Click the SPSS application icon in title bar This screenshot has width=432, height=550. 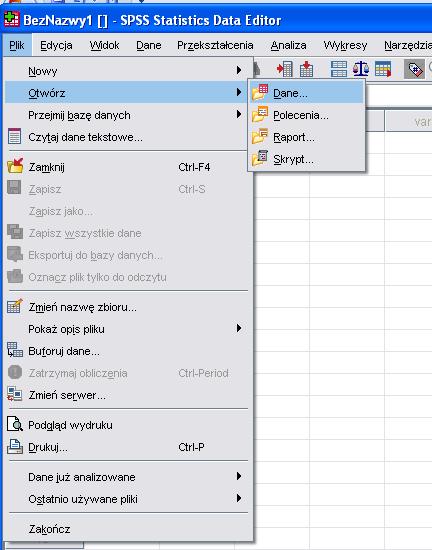pos(12,19)
